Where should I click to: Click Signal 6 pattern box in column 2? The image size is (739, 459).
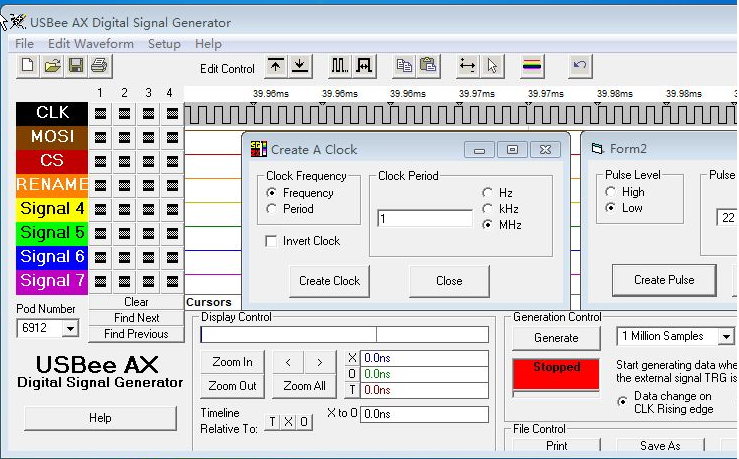(x=124, y=257)
